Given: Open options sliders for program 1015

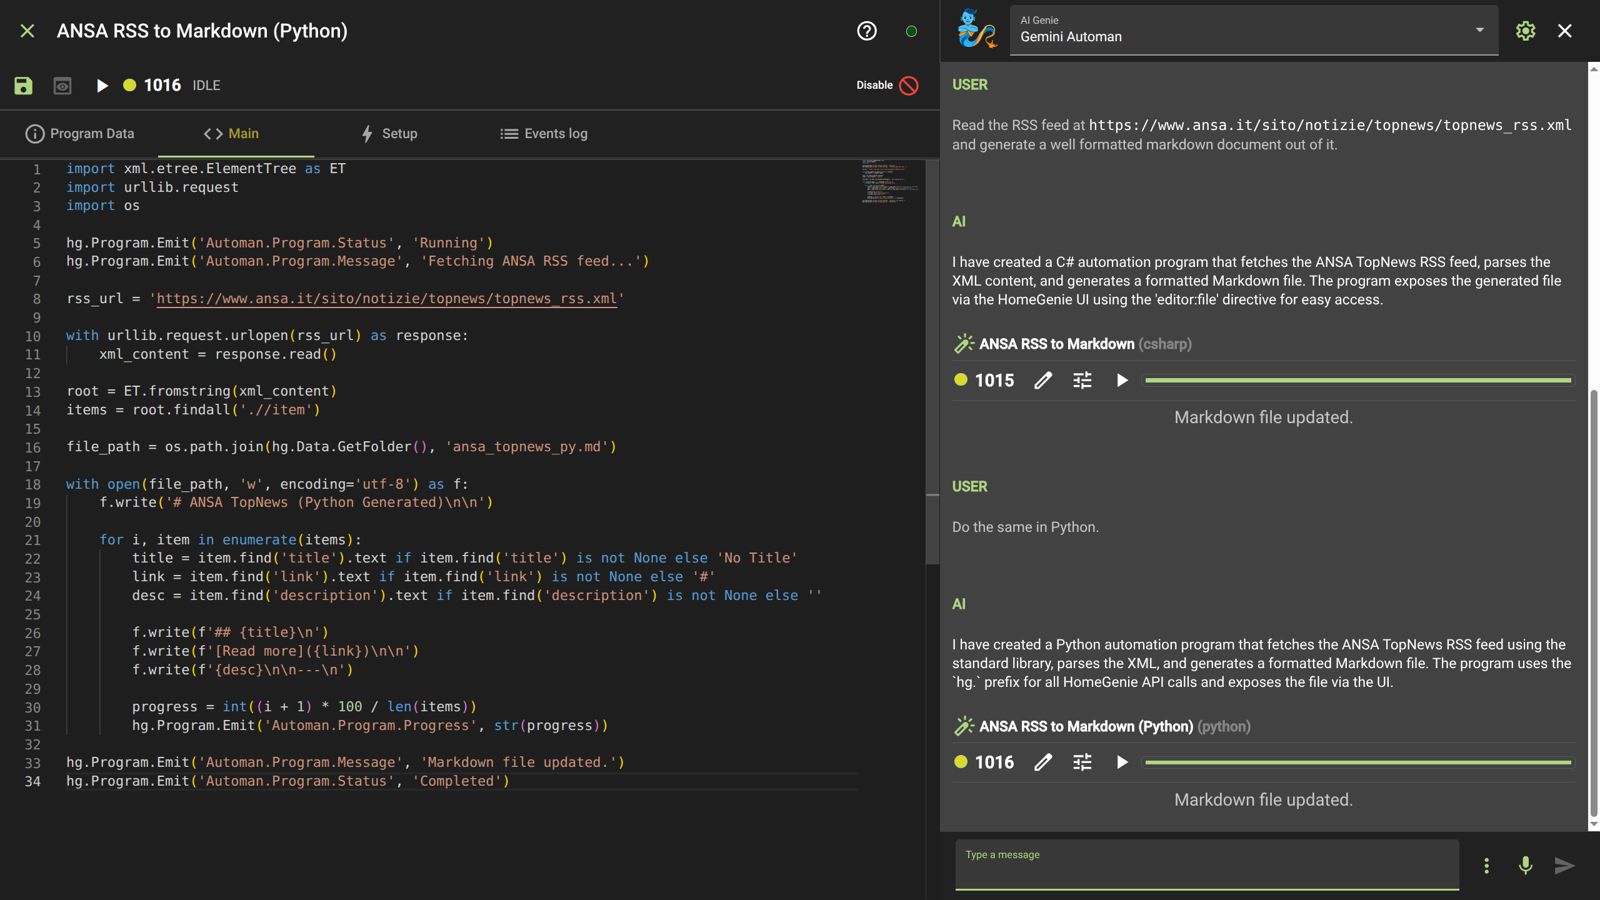Looking at the screenshot, I should point(1082,380).
